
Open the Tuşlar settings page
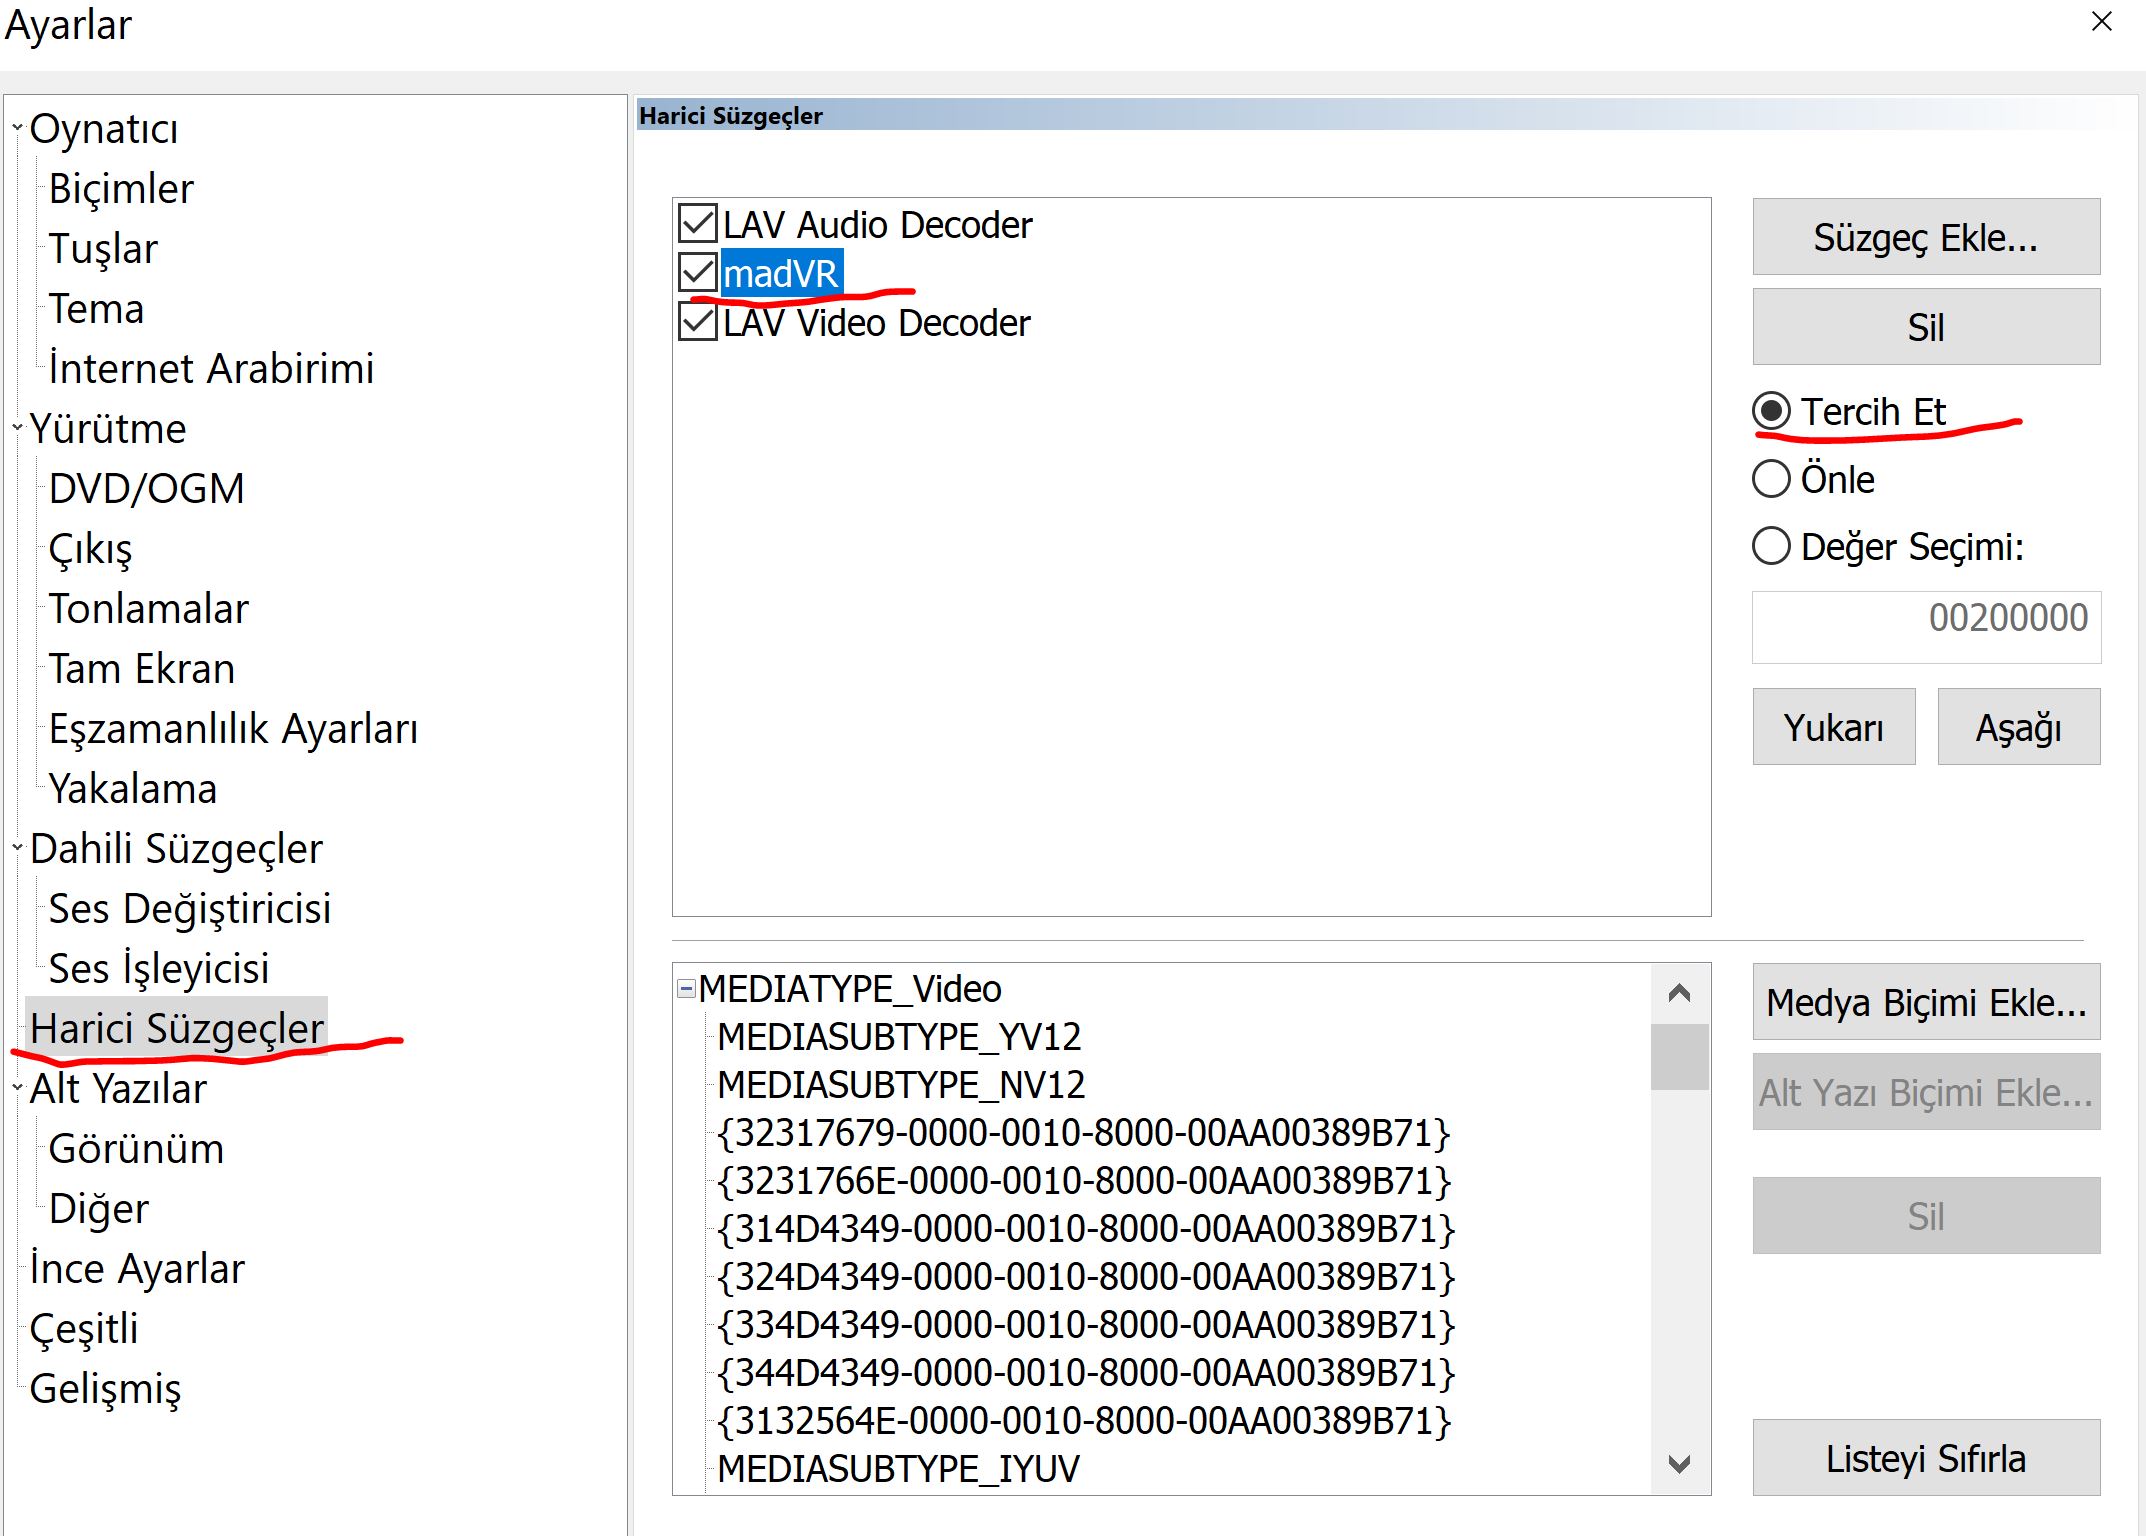103,248
